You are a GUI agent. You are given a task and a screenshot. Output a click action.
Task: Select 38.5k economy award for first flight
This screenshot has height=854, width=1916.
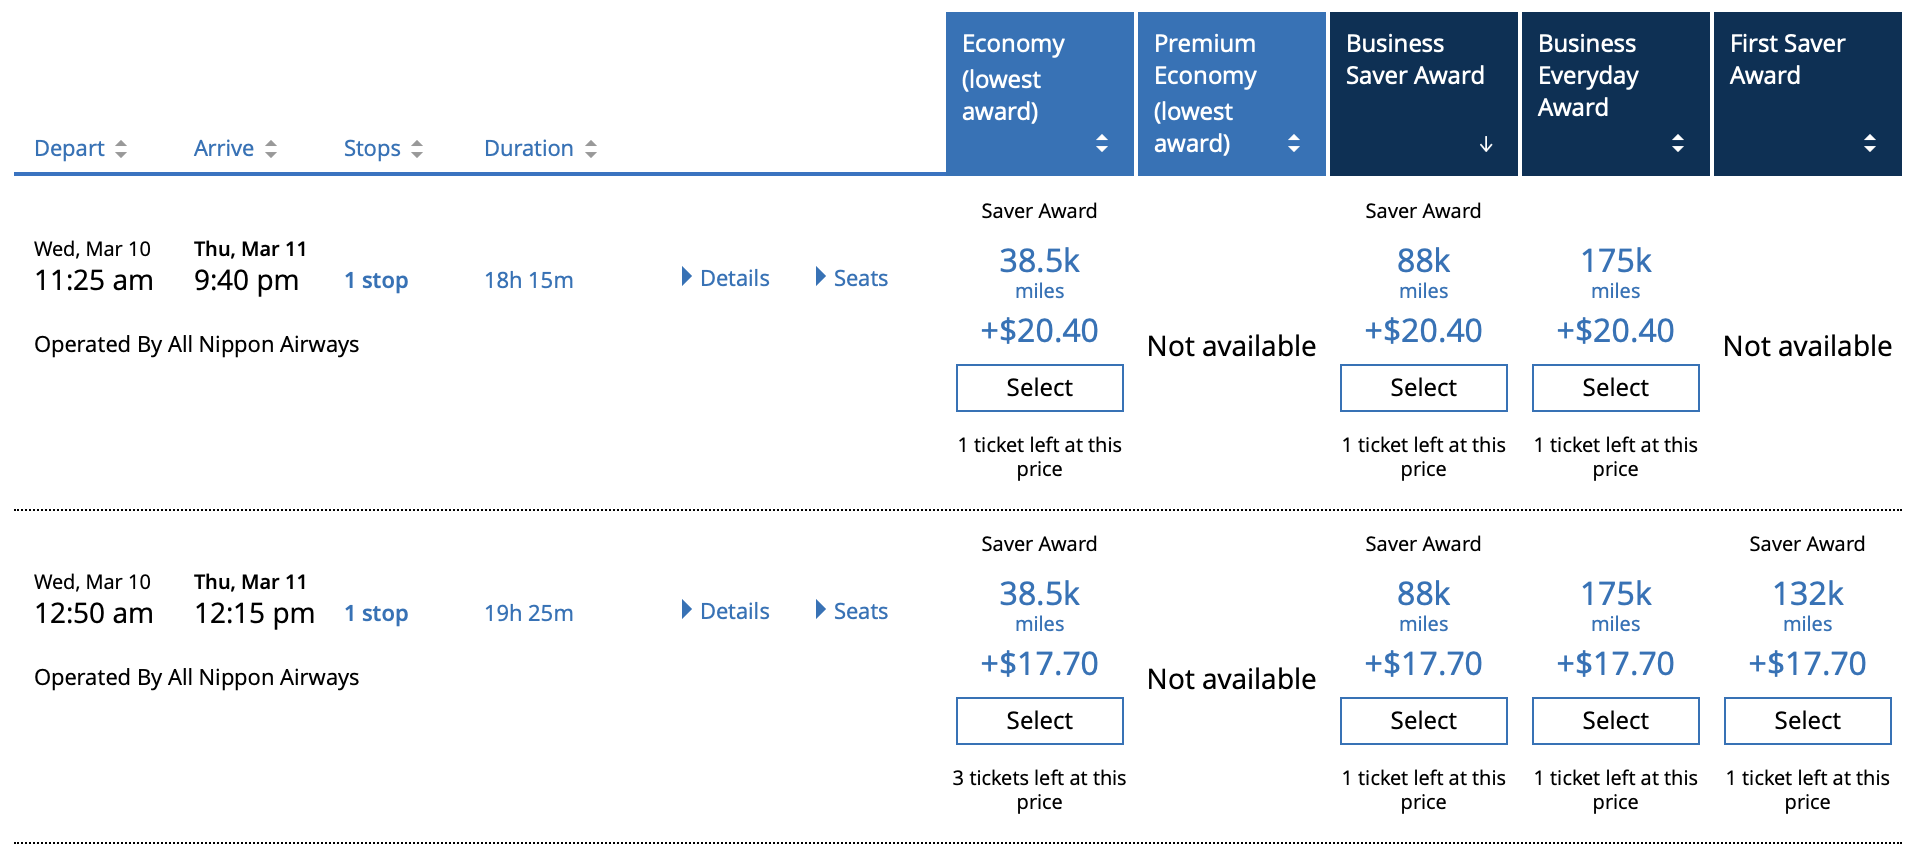click(x=1040, y=388)
